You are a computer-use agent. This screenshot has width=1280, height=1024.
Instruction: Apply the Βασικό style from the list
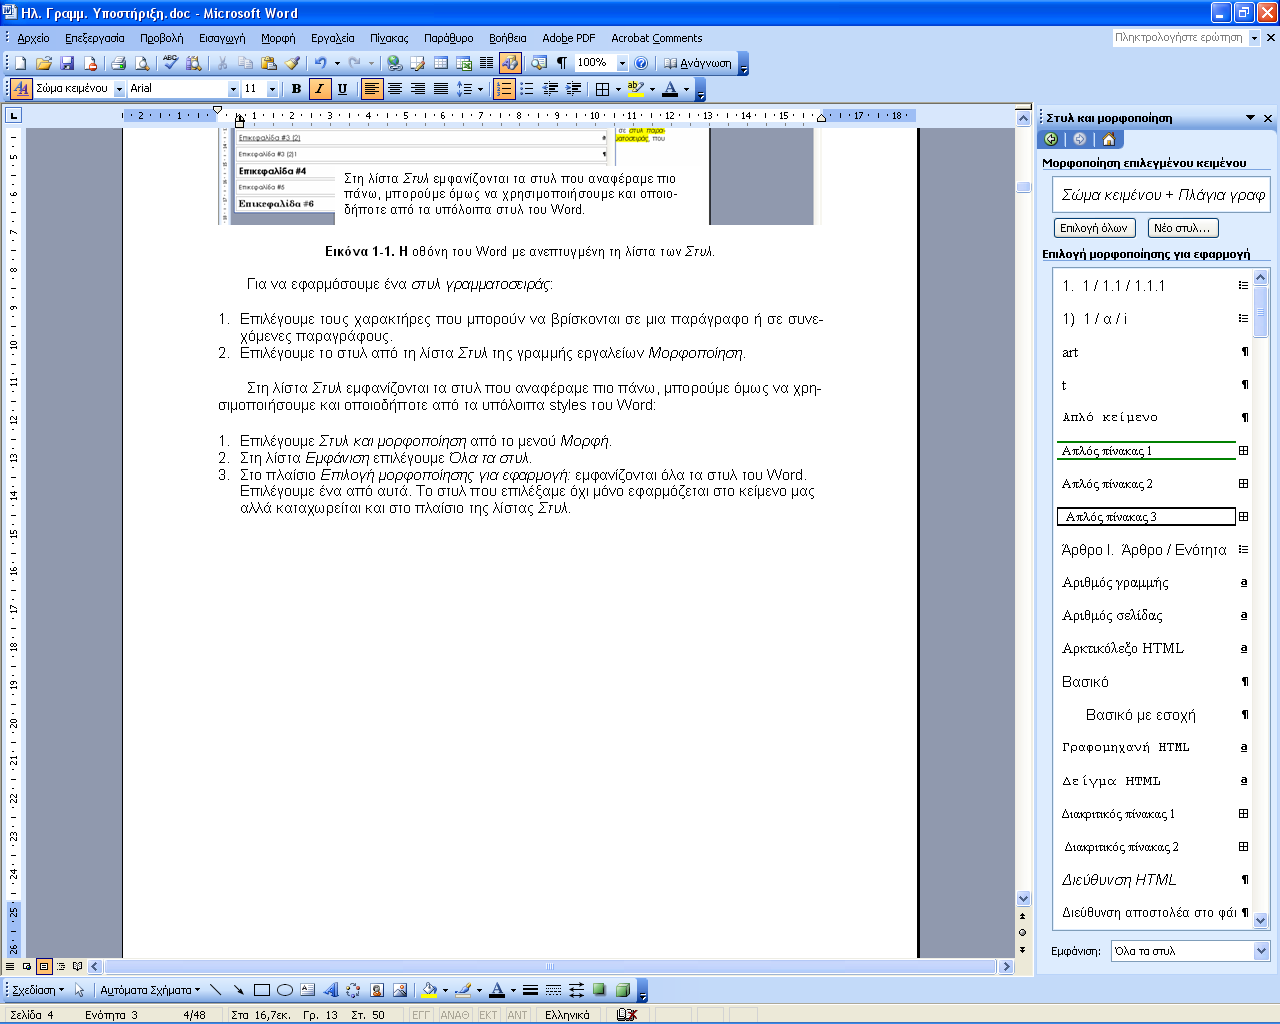click(x=1154, y=682)
